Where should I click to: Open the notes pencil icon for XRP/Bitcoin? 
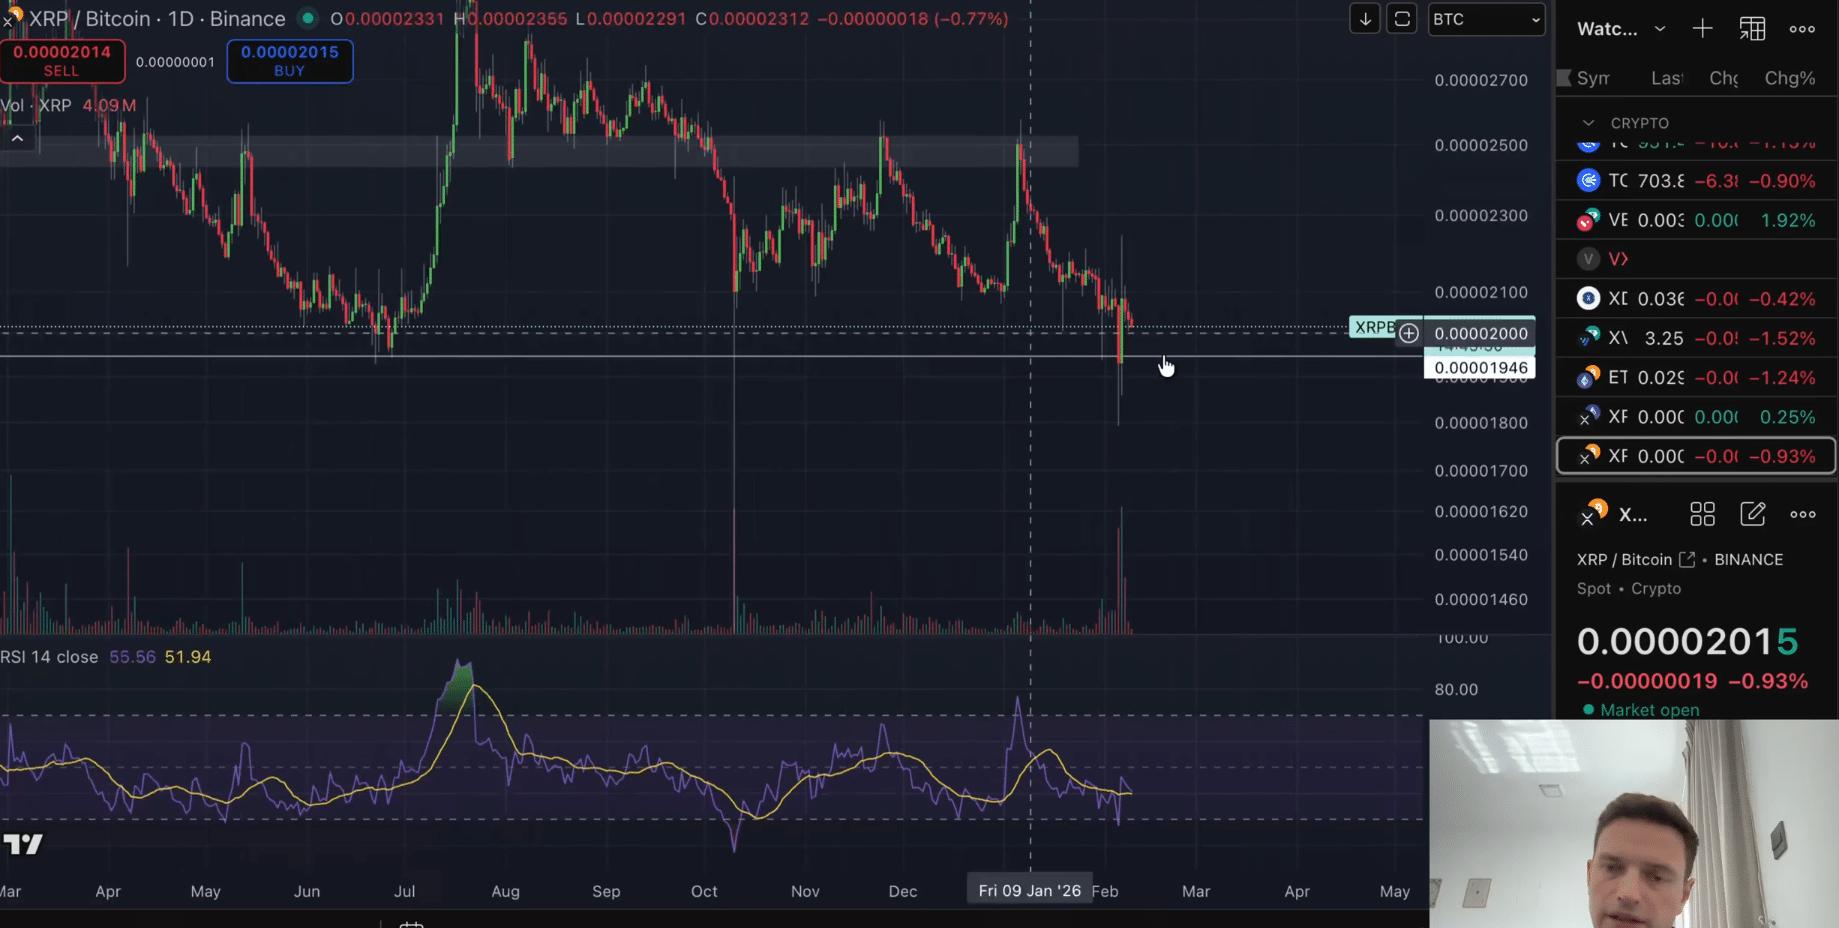coord(1753,514)
